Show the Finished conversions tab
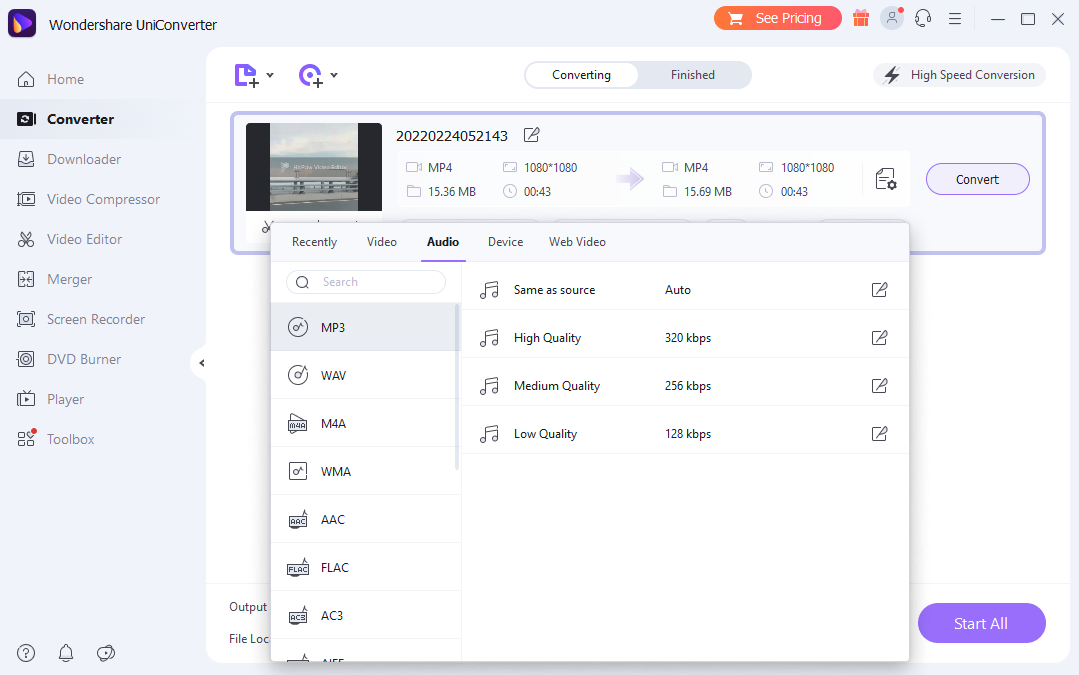Image resolution: width=1079 pixels, height=675 pixels. [693, 75]
